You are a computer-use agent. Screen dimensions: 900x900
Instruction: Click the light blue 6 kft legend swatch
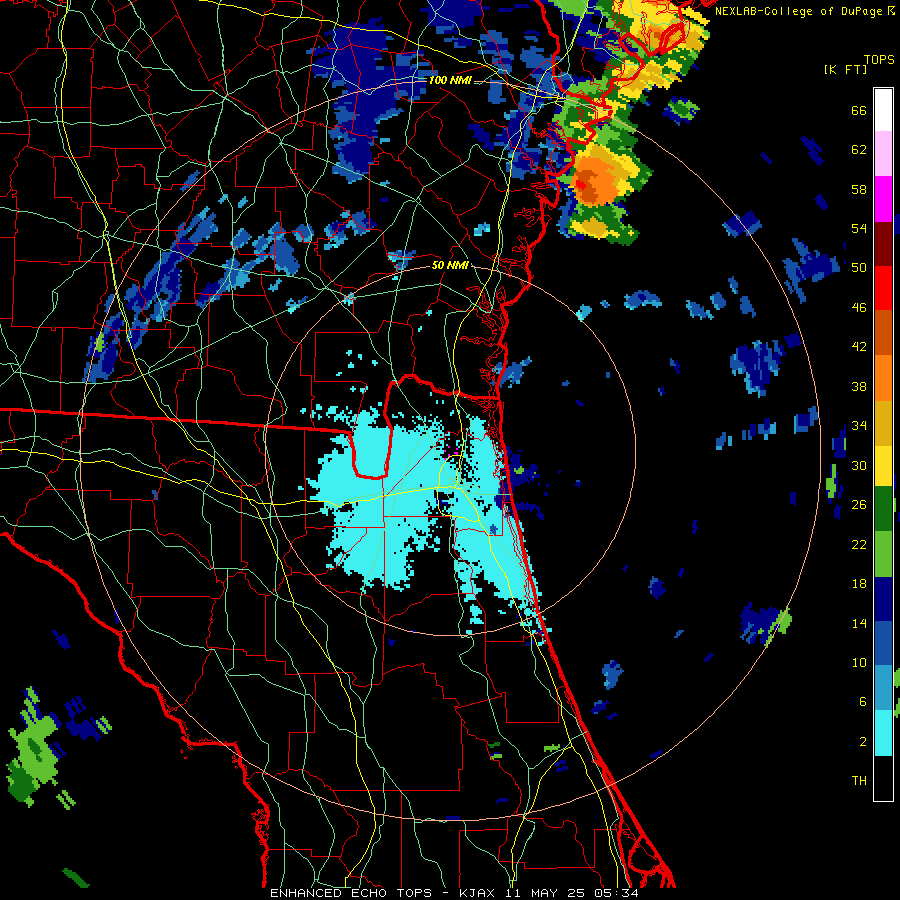coord(883,688)
